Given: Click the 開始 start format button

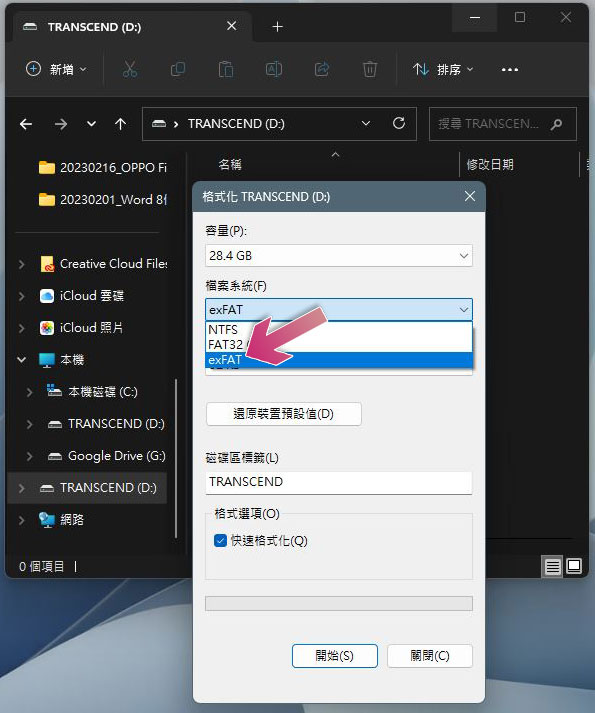Looking at the screenshot, I should click(x=335, y=656).
